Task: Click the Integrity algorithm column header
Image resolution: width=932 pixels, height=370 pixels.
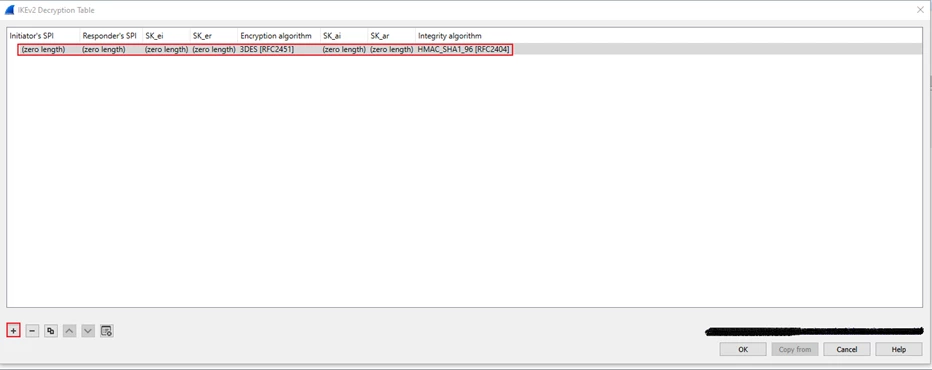Action: click(x=450, y=36)
